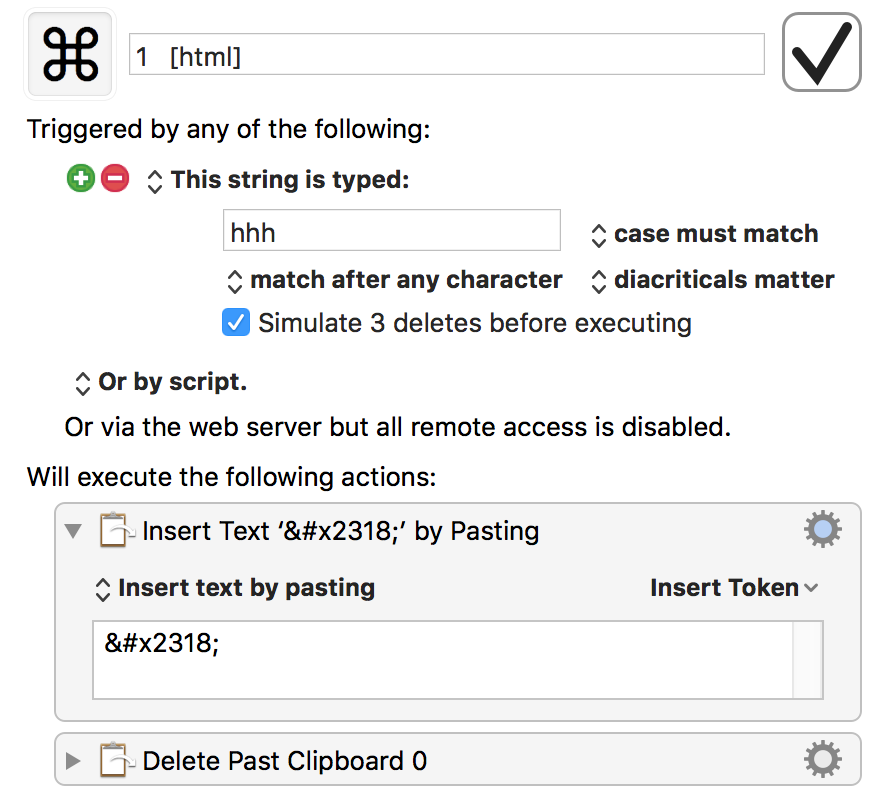Viewport: 888px width, 802px height.
Task: Change the 'Insert text by pasting' mode
Action: click(x=235, y=588)
